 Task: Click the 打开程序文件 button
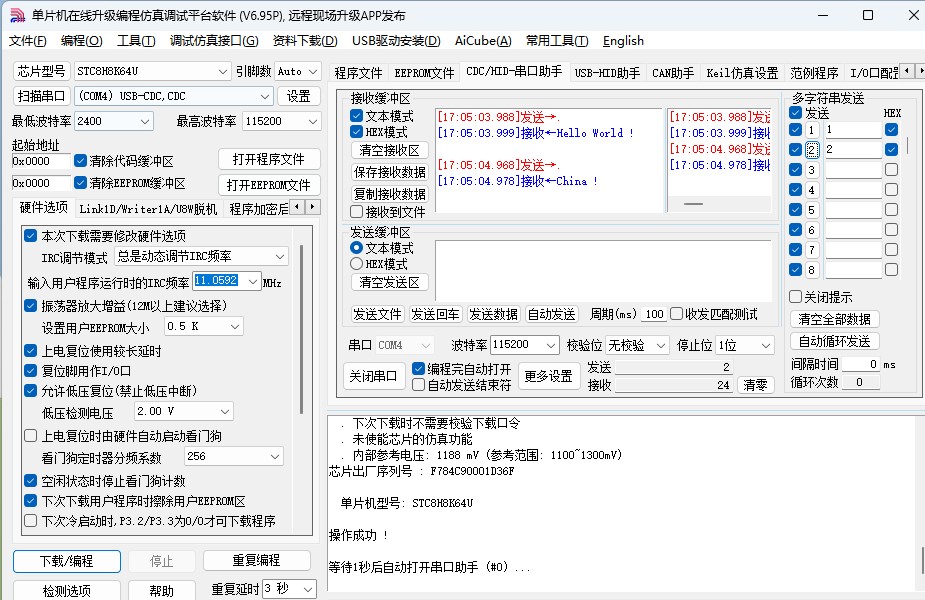click(269, 159)
